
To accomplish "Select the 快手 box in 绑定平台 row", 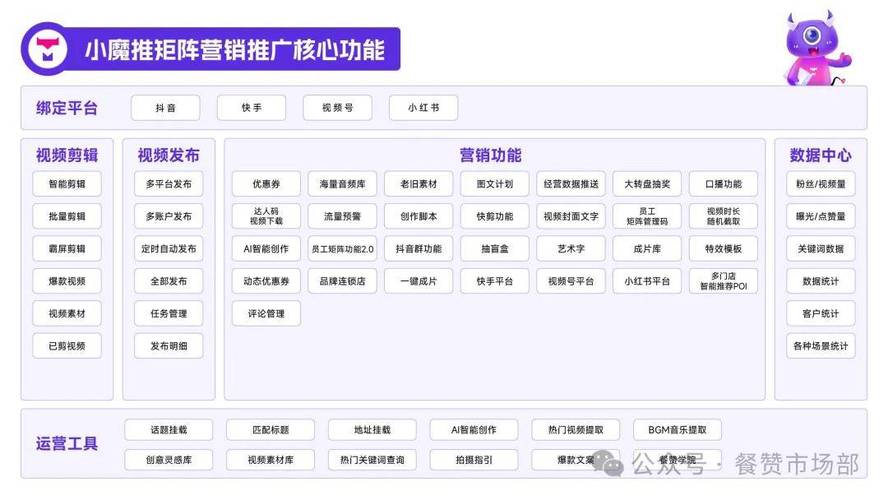I will pyautogui.click(x=251, y=108).
